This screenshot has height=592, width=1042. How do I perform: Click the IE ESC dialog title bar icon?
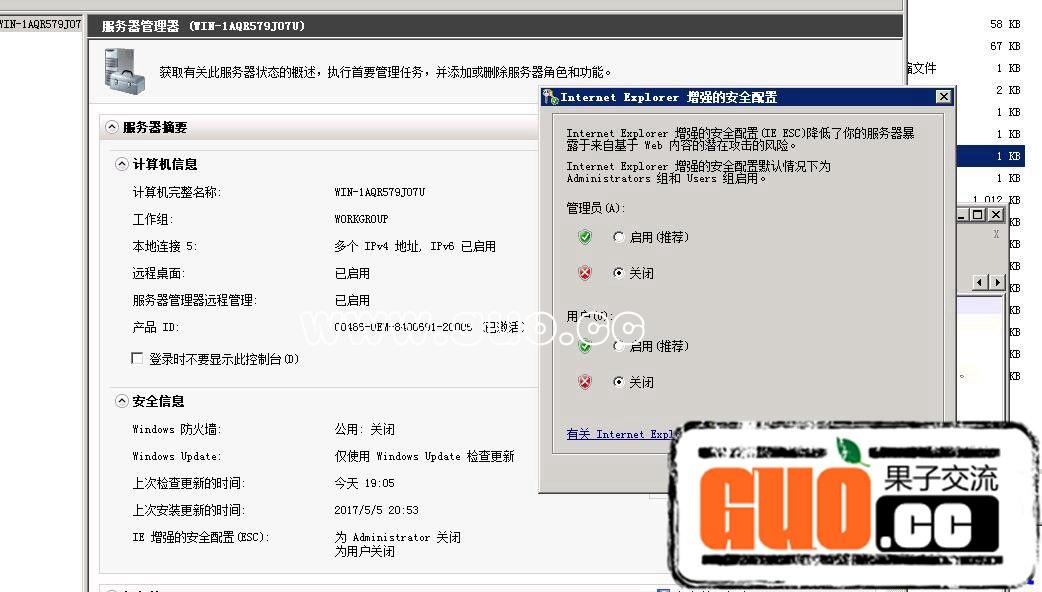(550, 97)
